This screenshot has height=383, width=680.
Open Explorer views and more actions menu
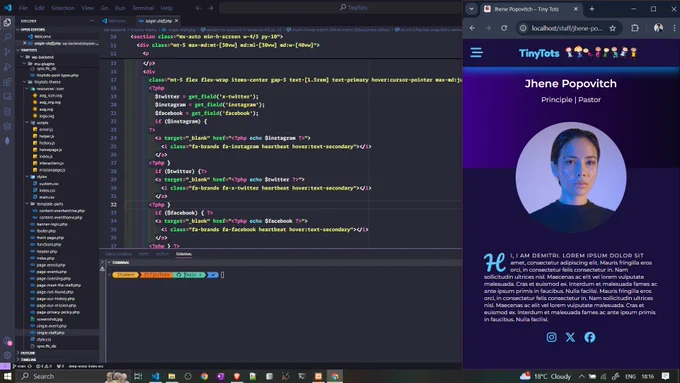tap(92, 21)
